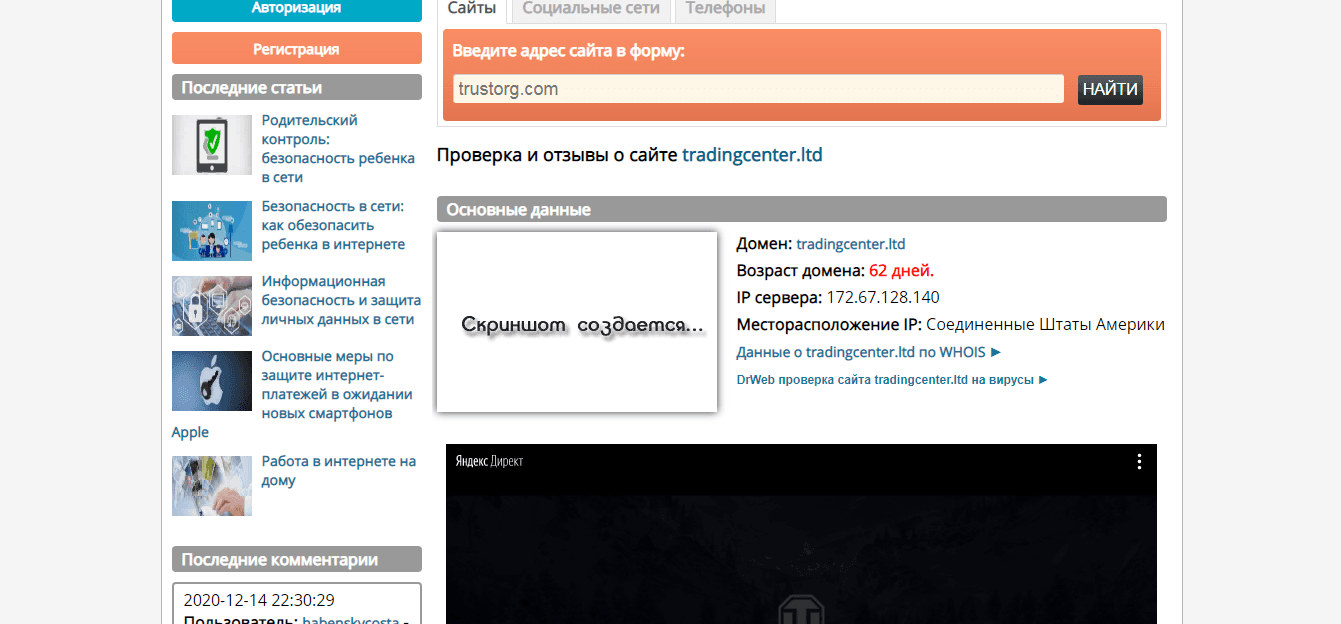
Task: Focus the site address input field
Action: click(x=758, y=89)
